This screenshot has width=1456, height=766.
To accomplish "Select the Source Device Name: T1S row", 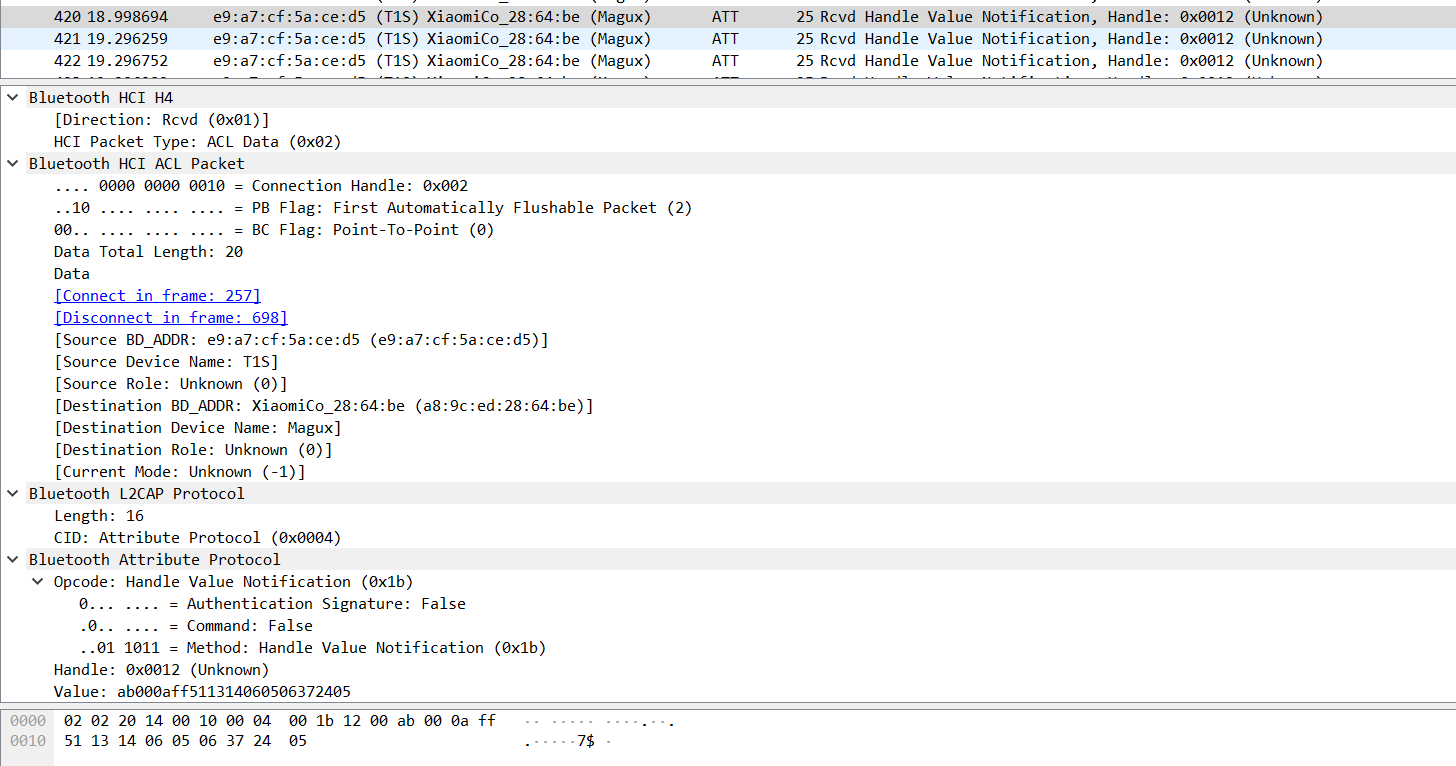I will (x=166, y=362).
